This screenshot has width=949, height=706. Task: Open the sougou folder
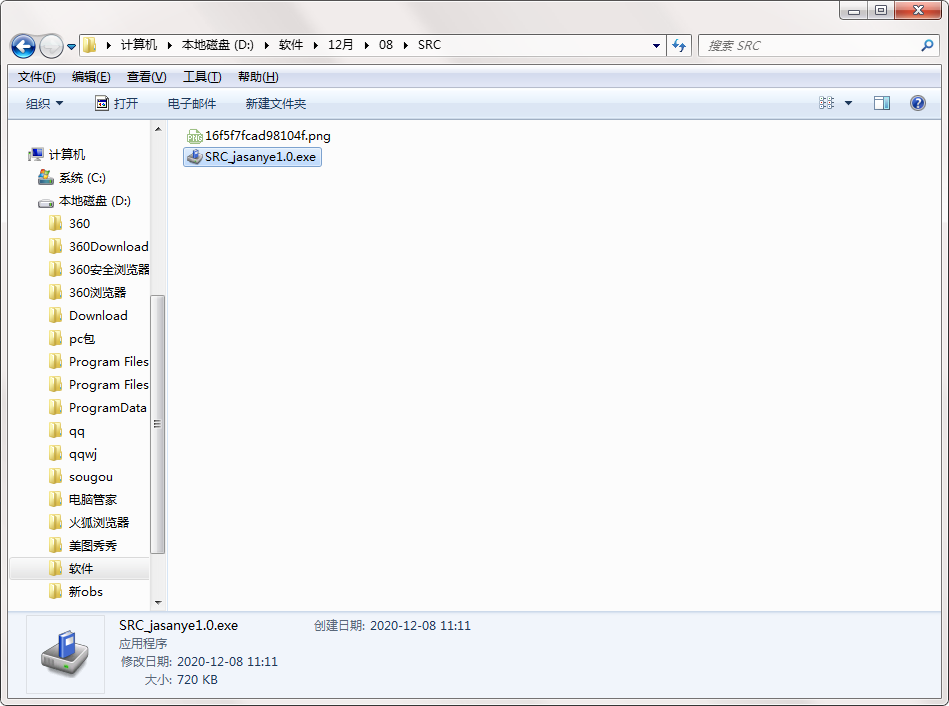click(x=81, y=477)
